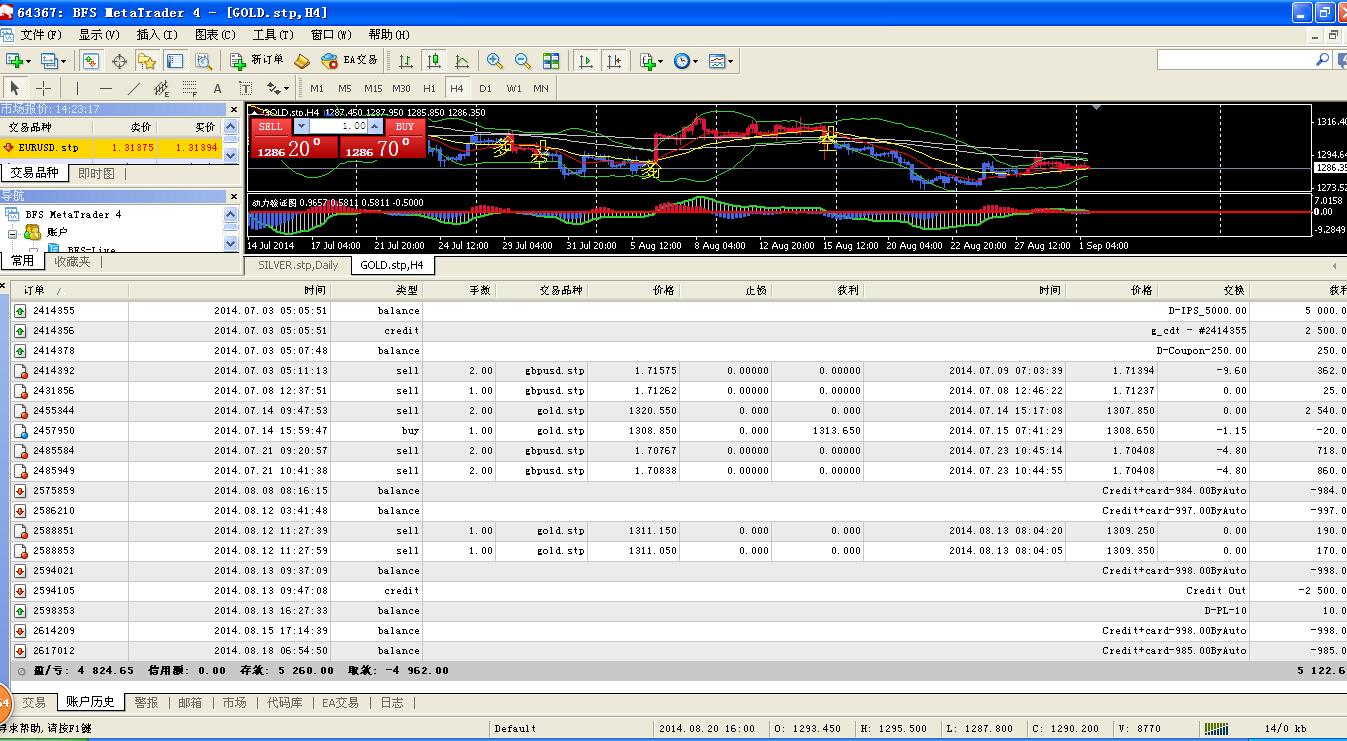The height and width of the screenshot is (741, 1347).
Task: Switch chart to M15 timeframe
Action: tap(373, 88)
